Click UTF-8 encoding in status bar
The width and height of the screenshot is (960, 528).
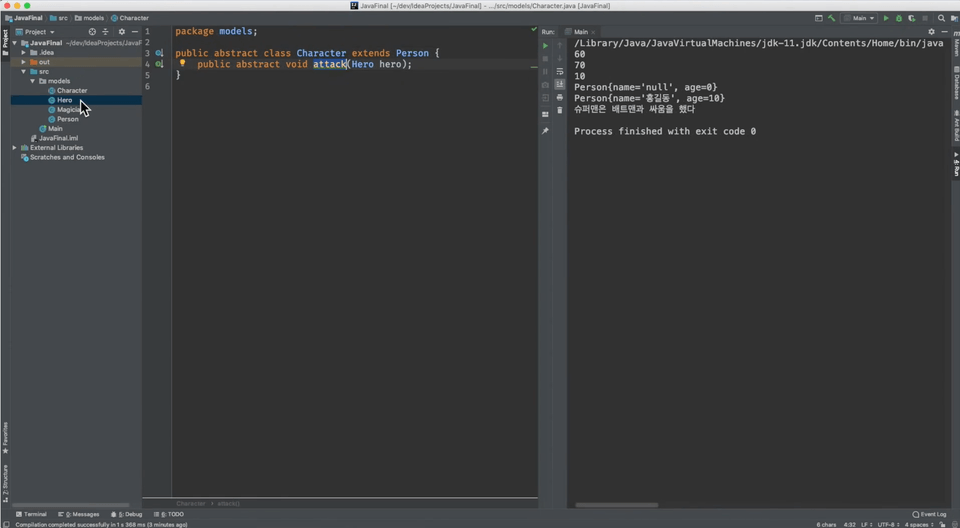click(x=889, y=524)
